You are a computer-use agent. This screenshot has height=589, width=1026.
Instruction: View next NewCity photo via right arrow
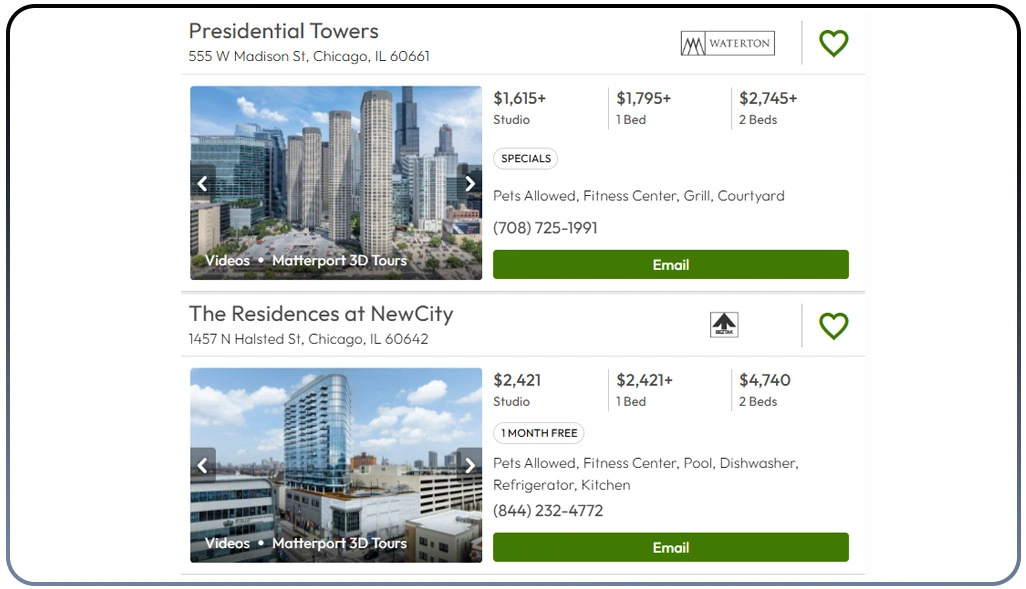pyautogui.click(x=469, y=465)
